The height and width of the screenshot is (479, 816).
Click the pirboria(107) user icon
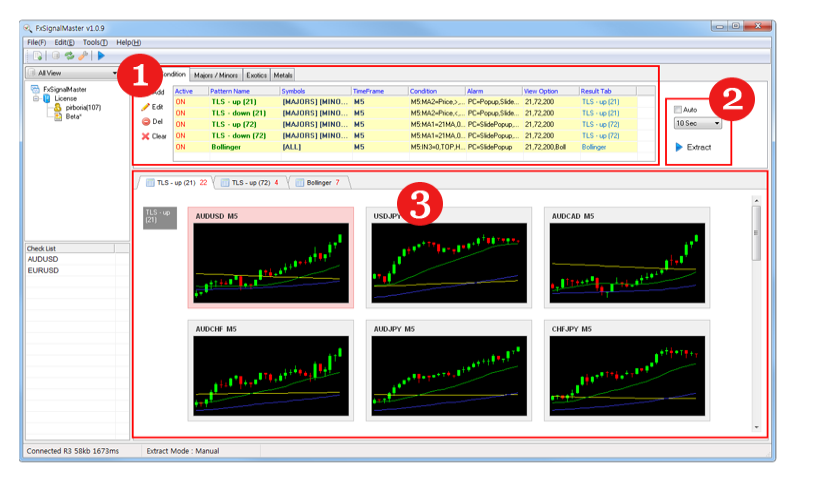(x=58, y=107)
